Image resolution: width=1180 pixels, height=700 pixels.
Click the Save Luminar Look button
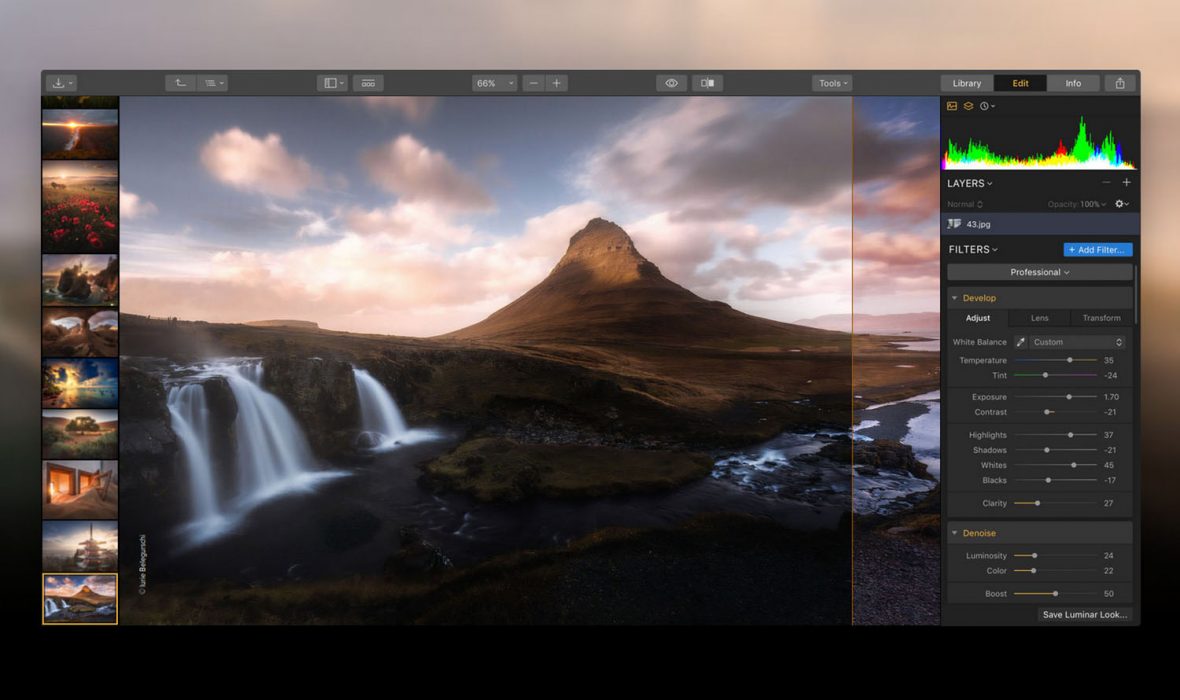click(1085, 615)
